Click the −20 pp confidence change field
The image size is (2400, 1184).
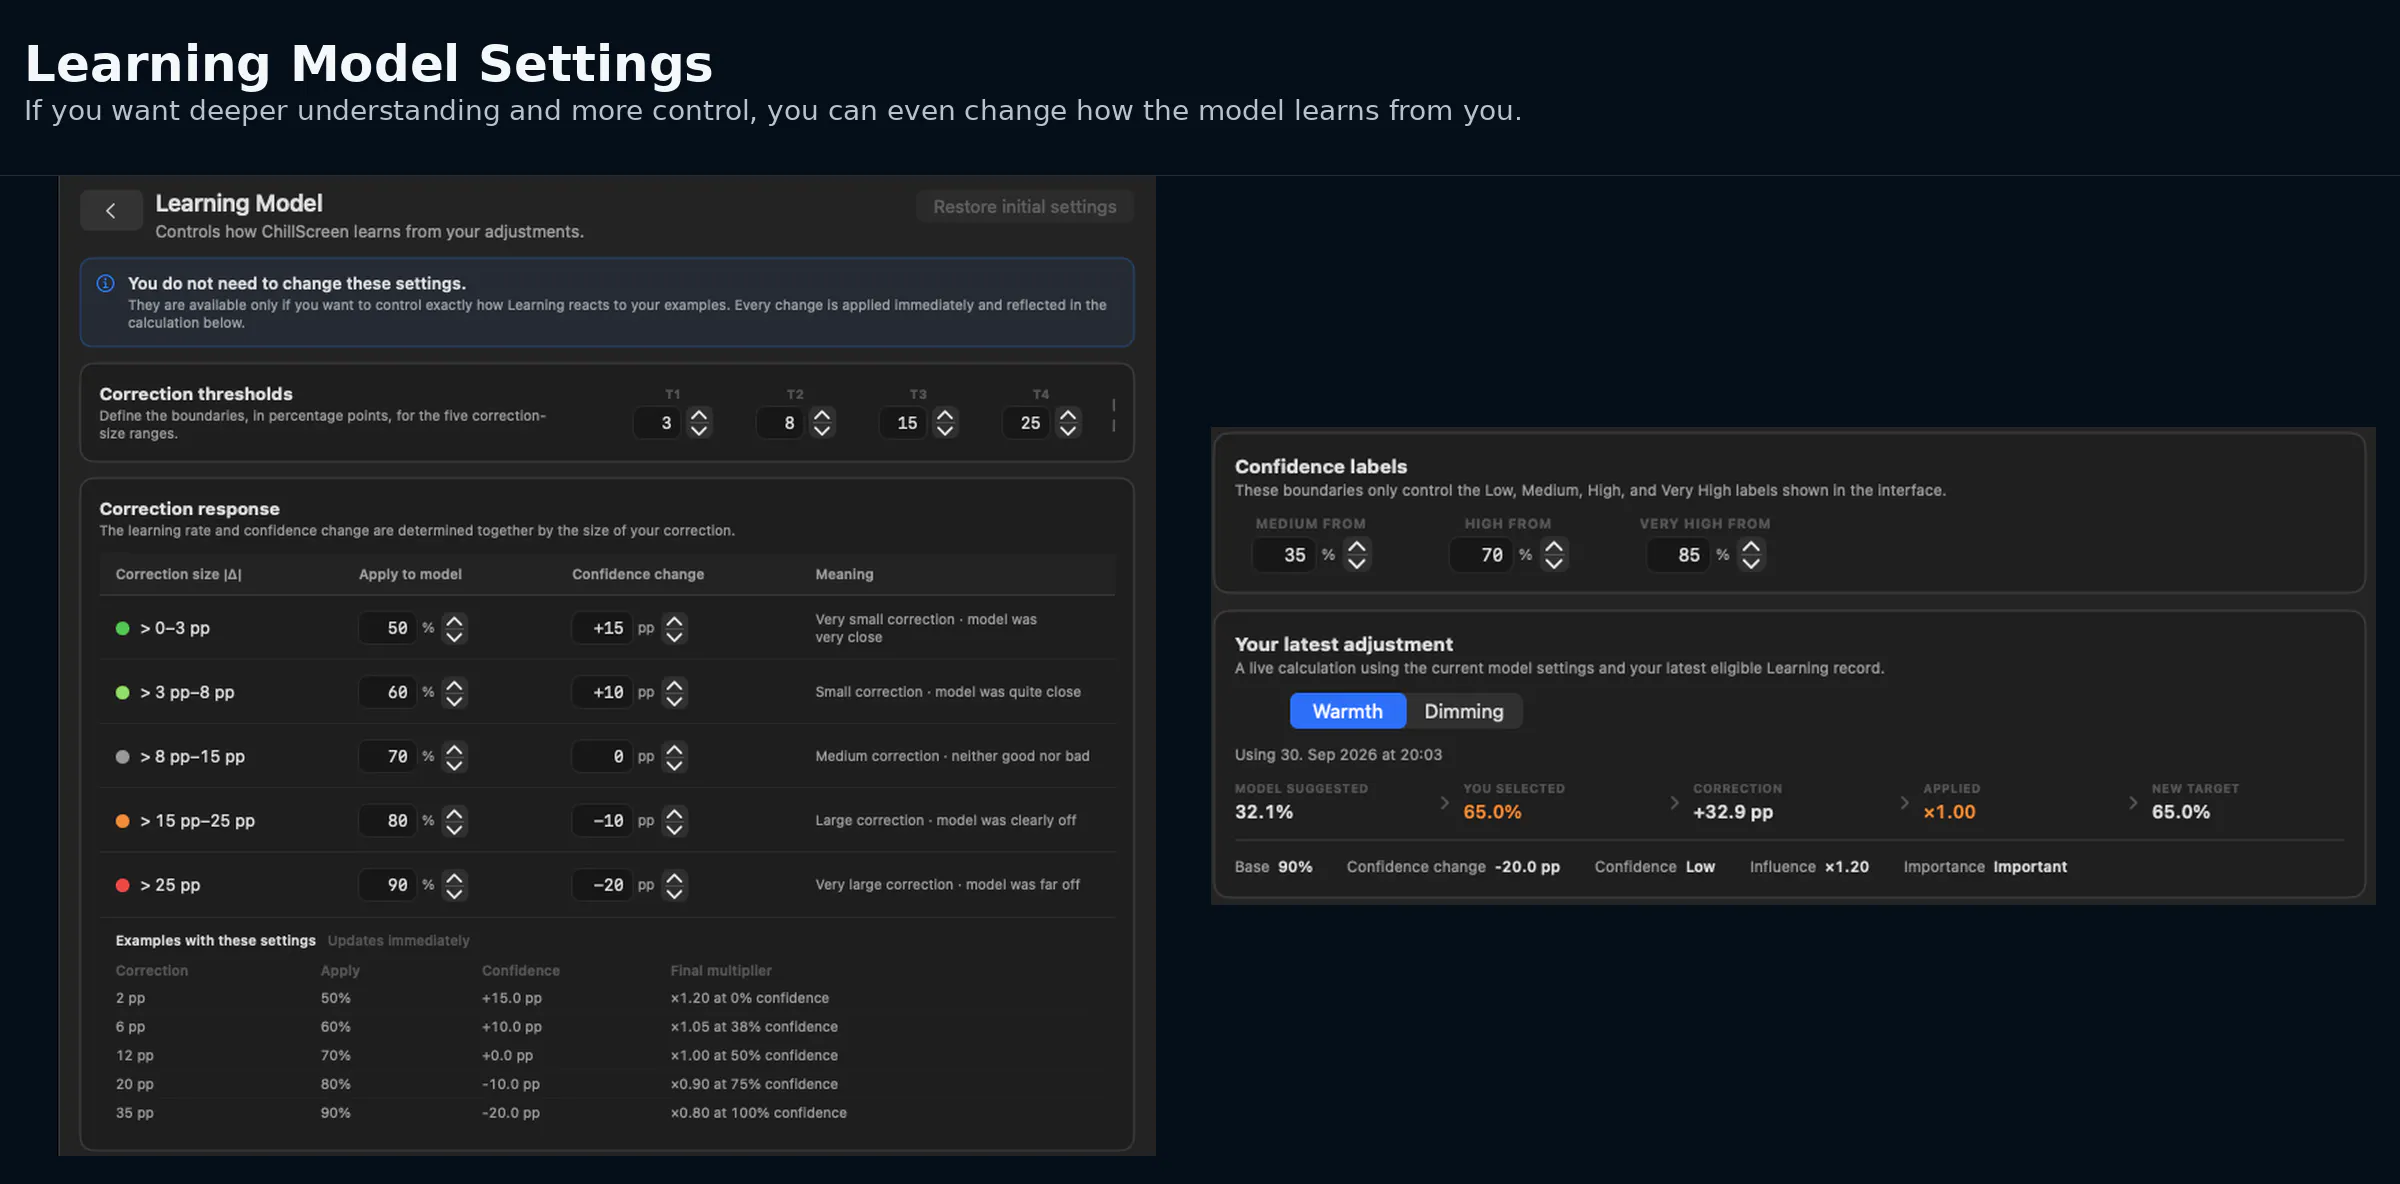click(602, 885)
